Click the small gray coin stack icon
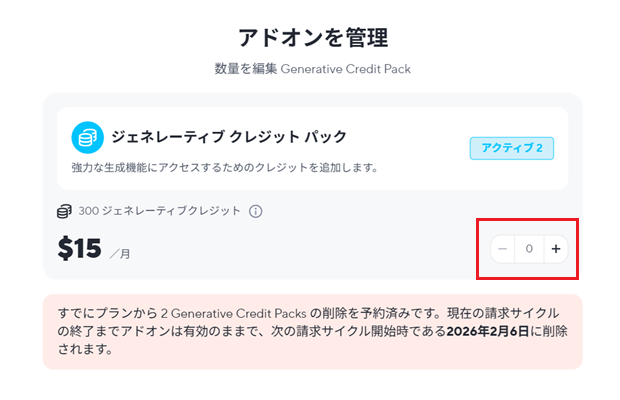Viewport: 620px width, 400px height. pos(64,211)
